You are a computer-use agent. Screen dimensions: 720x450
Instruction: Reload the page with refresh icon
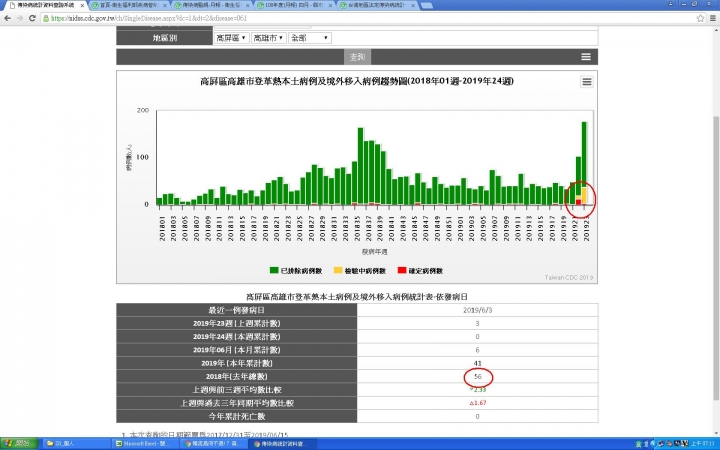tap(32, 18)
